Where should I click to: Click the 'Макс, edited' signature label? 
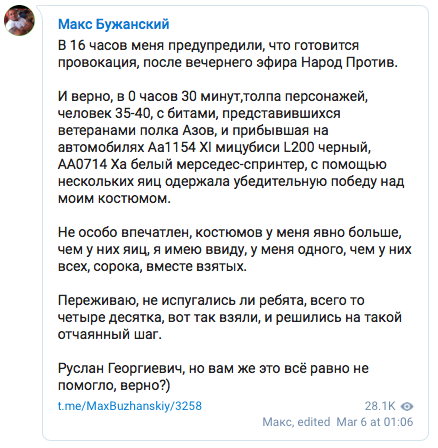296,422
